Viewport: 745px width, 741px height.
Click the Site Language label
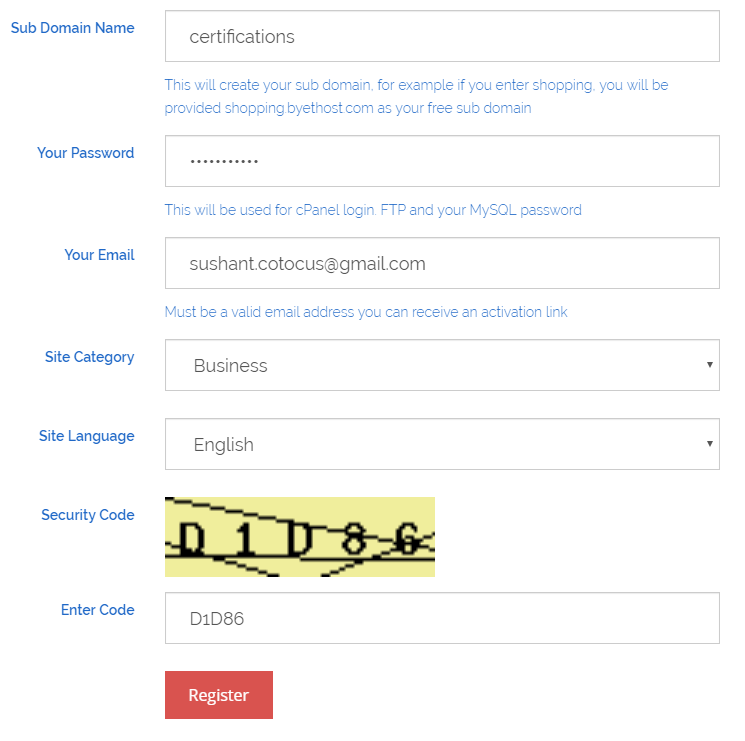click(86, 436)
